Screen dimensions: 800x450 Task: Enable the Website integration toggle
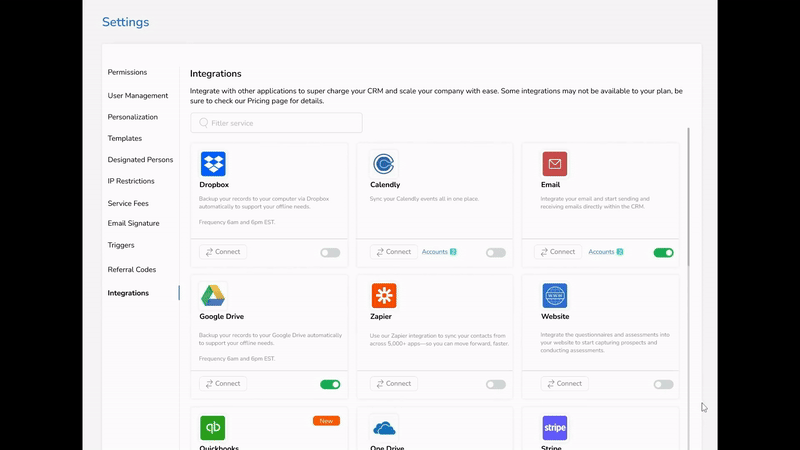(x=664, y=384)
